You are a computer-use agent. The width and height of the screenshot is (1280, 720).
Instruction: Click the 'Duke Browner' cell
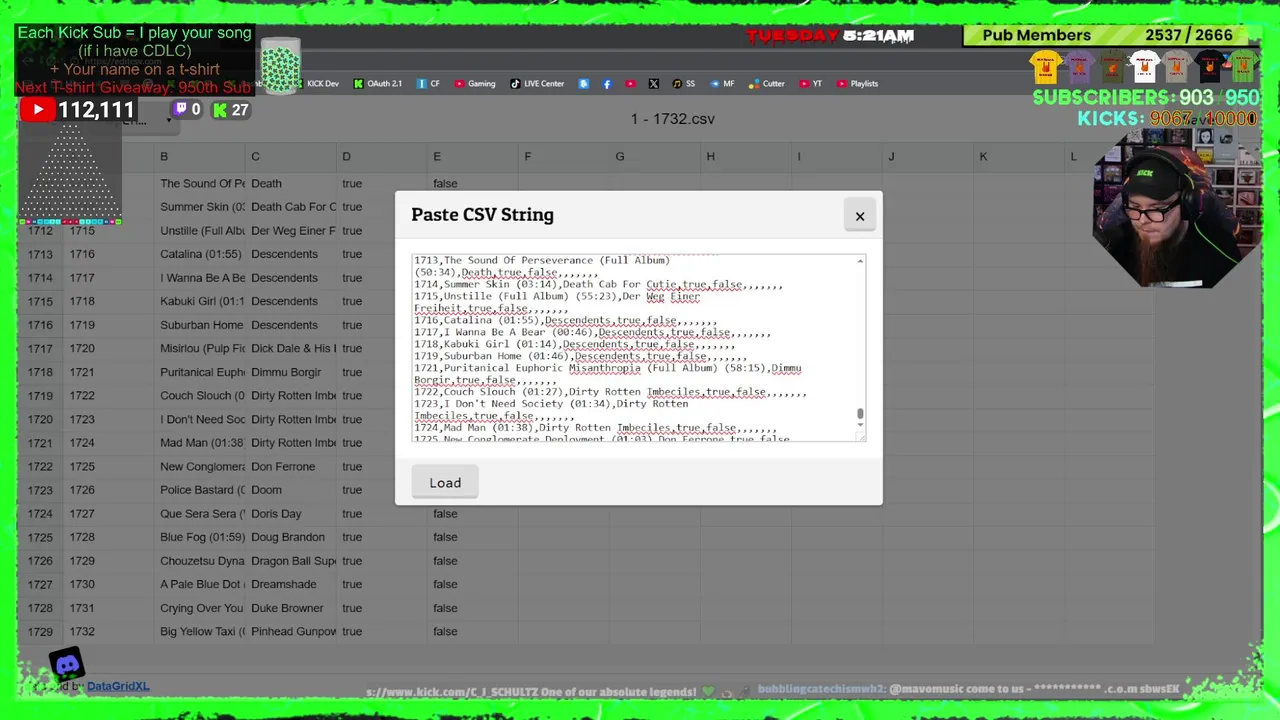point(291,608)
